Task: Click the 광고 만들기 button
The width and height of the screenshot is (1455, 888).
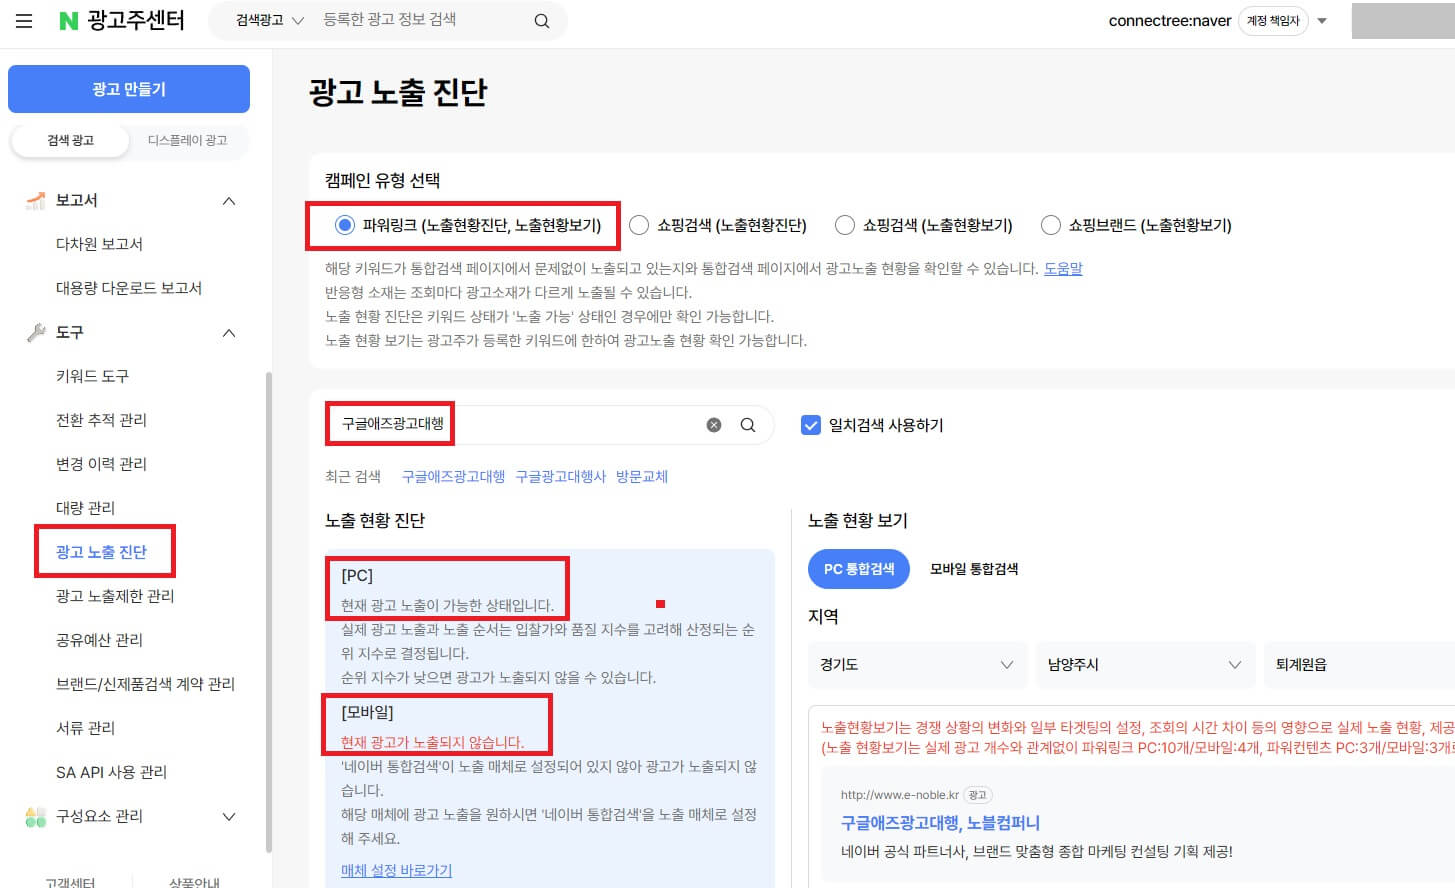Action: [x=129, y=89]
